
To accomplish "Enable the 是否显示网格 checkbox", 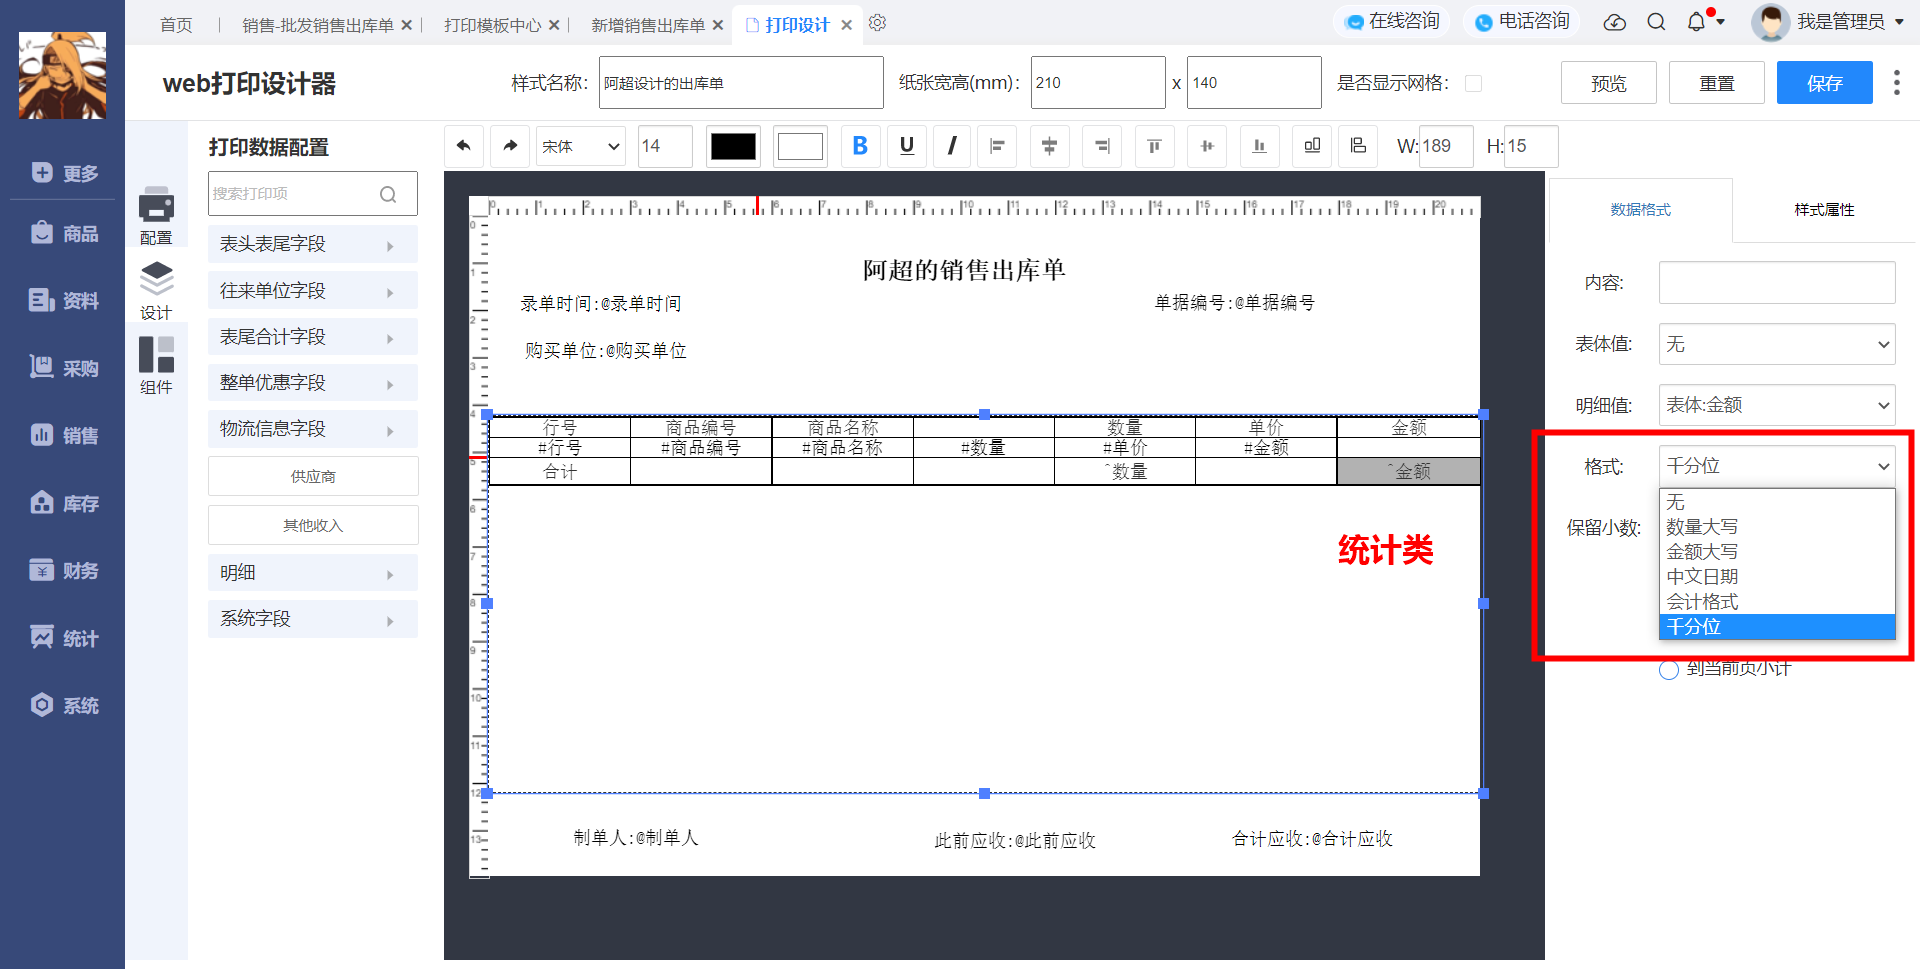I will click(1473, 83).
